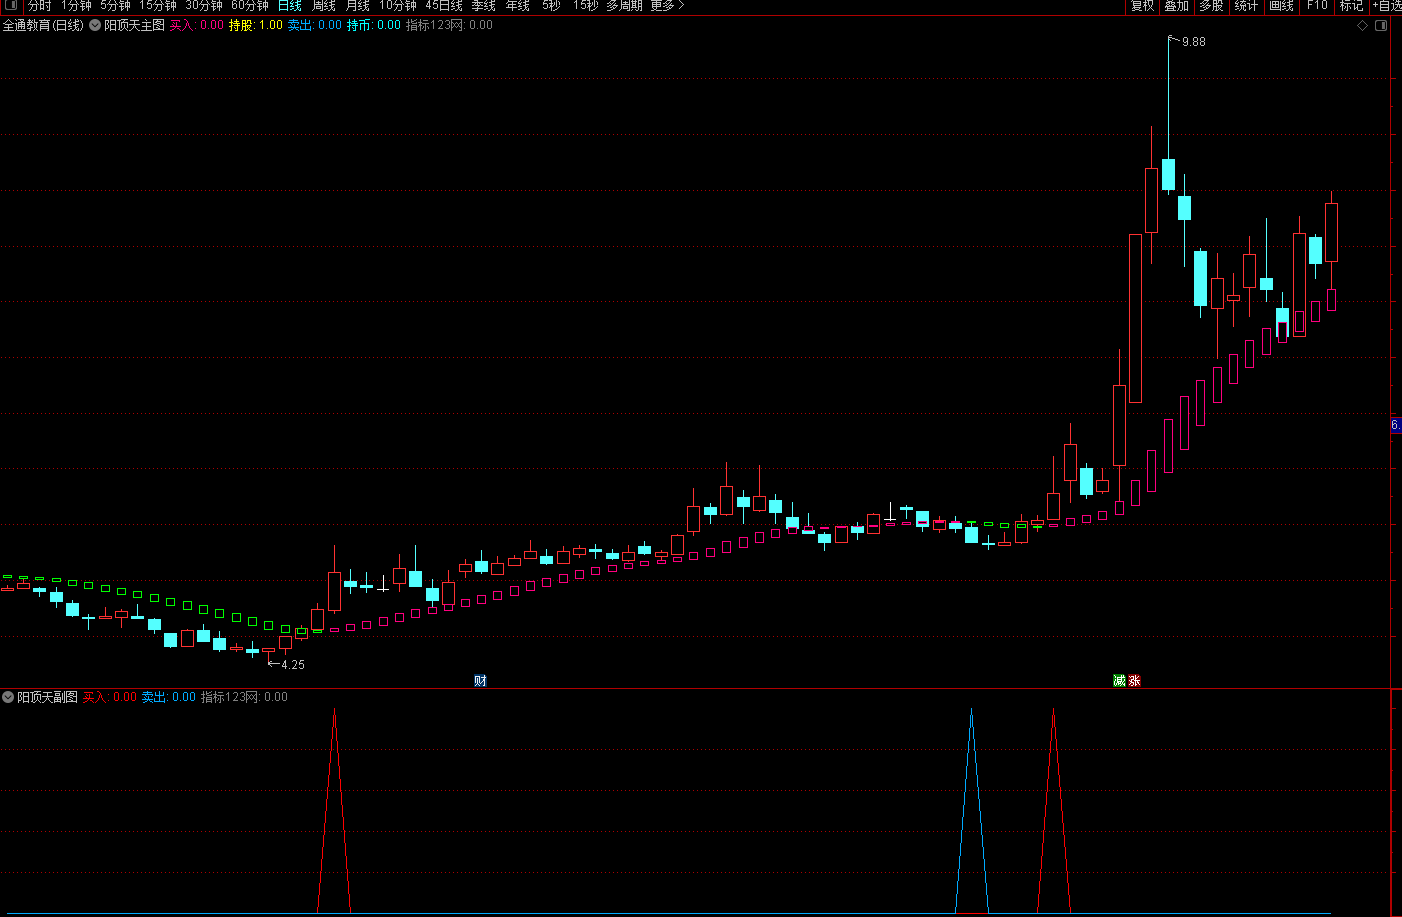The width and height of the screenshot is (1402, 917).
Task: Click the 标记 mark button
Action: tap(1352, 5)
